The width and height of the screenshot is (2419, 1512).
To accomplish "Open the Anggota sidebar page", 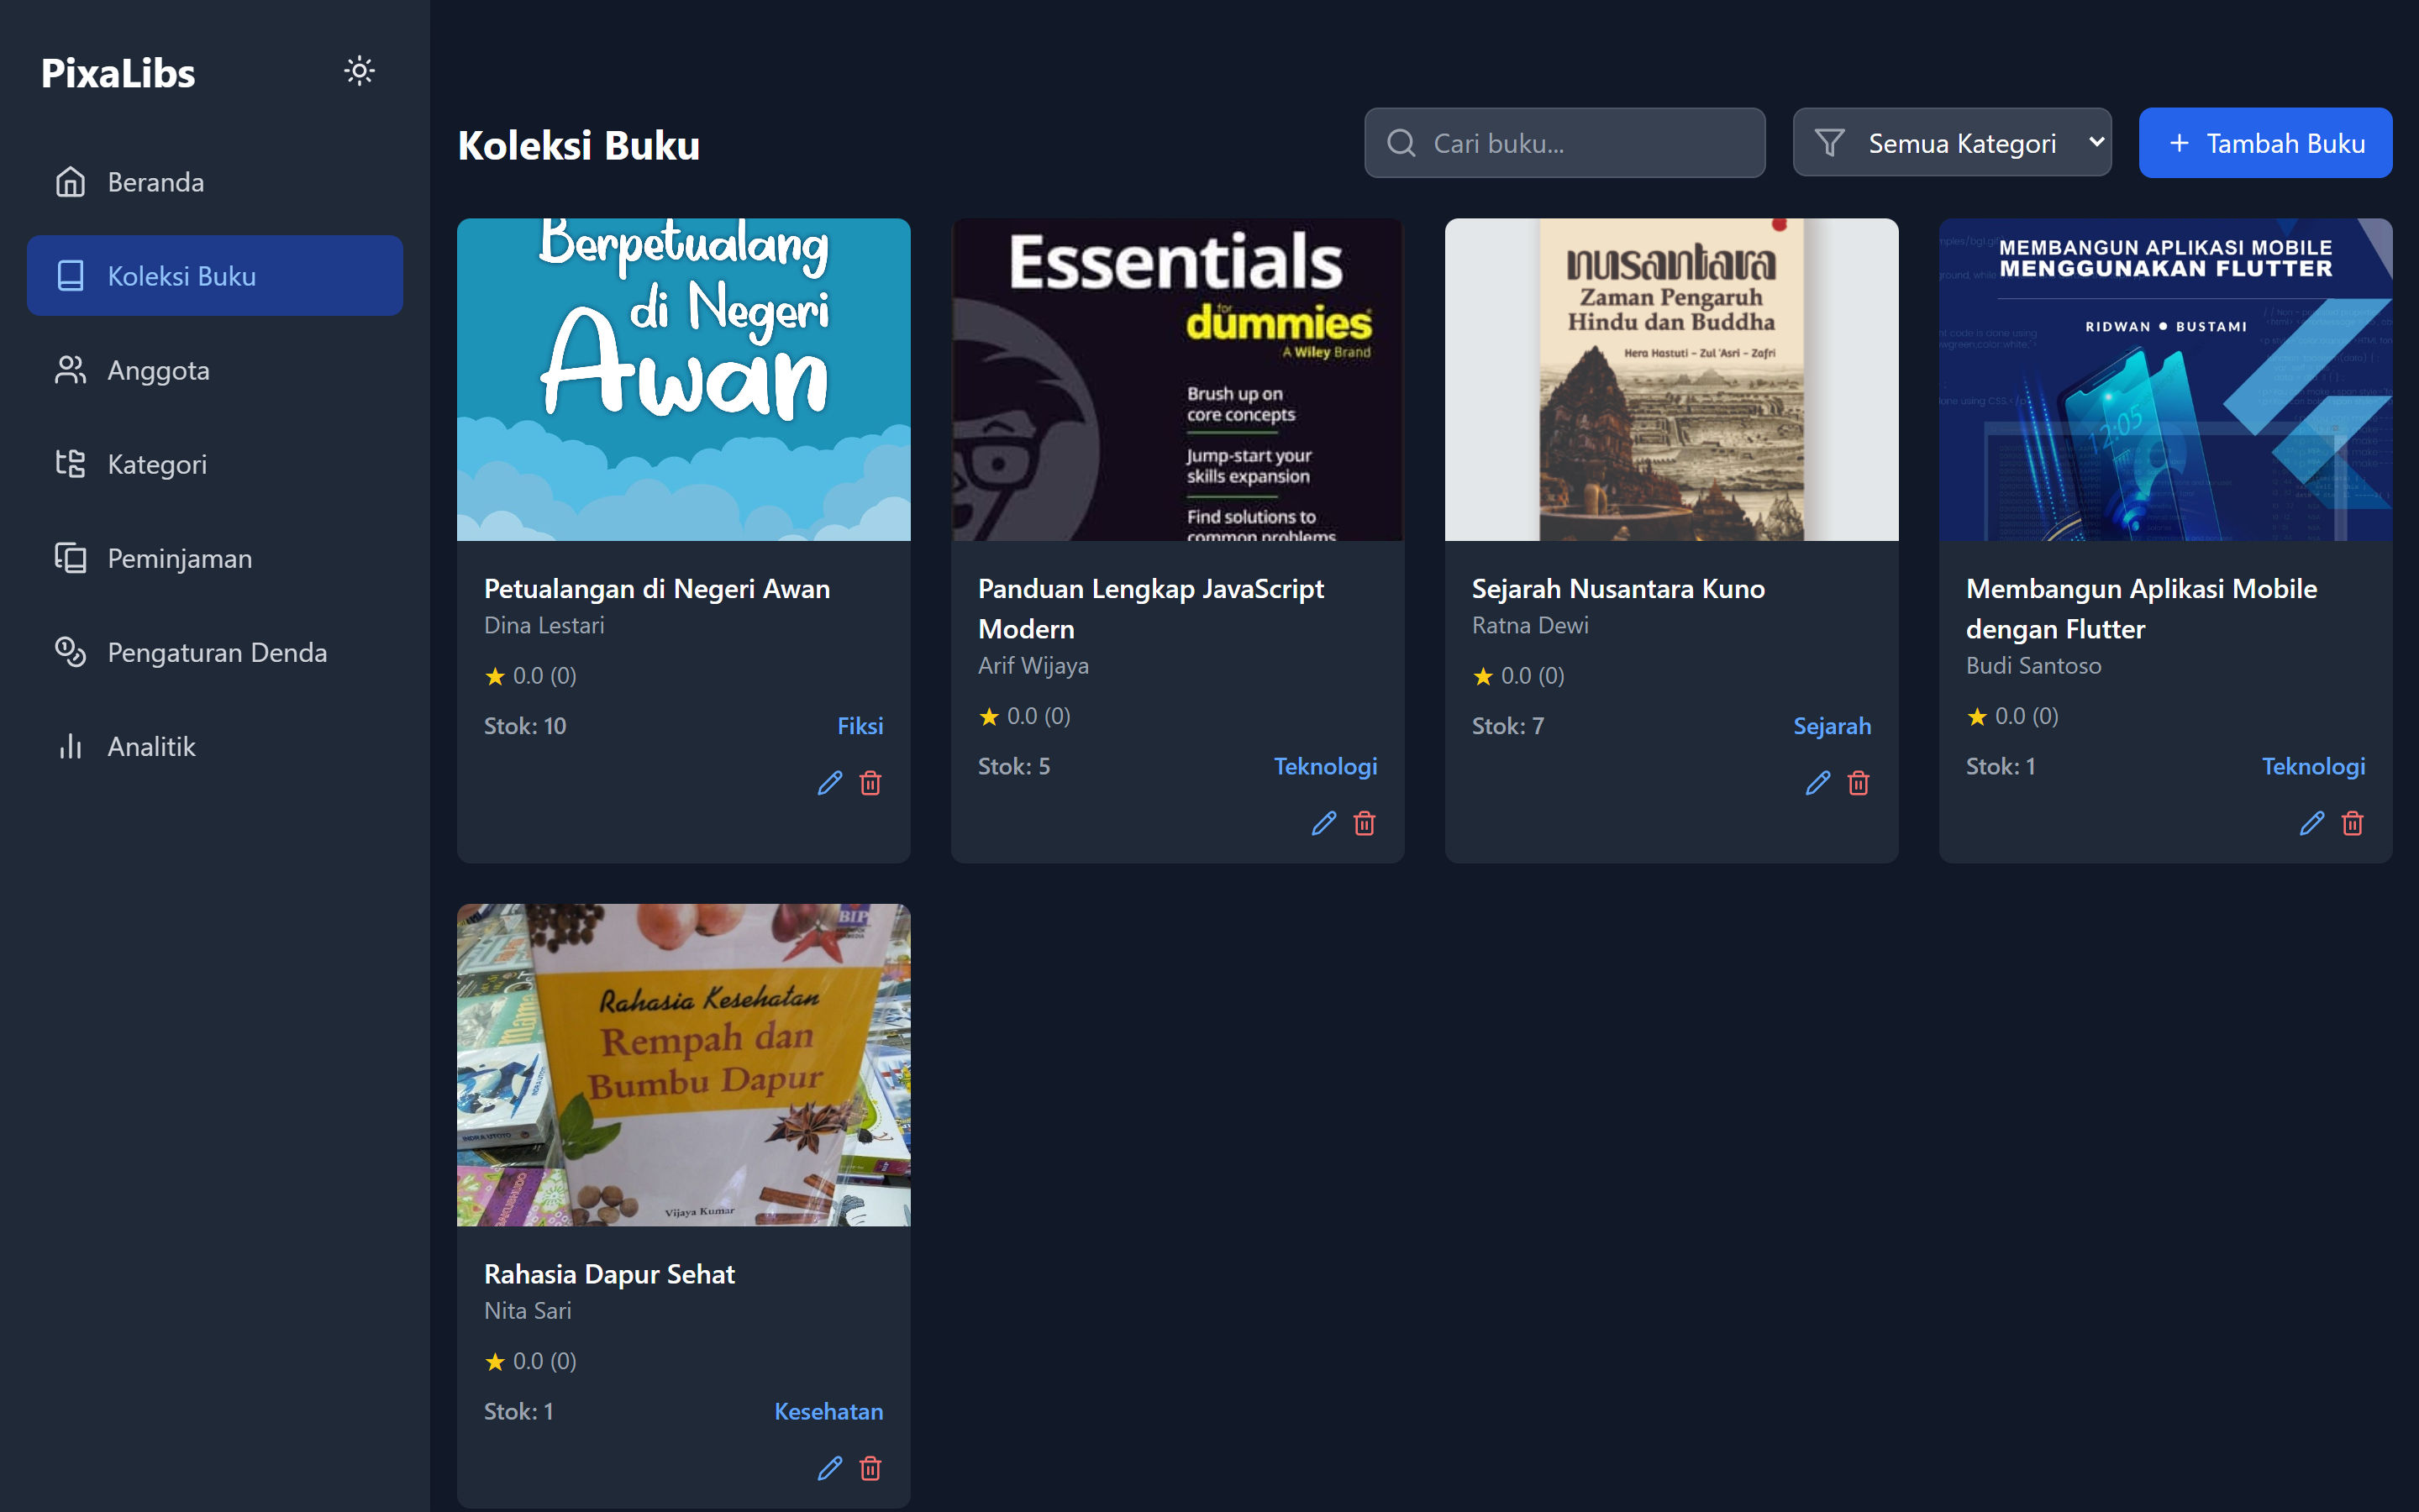I will 215,370.
